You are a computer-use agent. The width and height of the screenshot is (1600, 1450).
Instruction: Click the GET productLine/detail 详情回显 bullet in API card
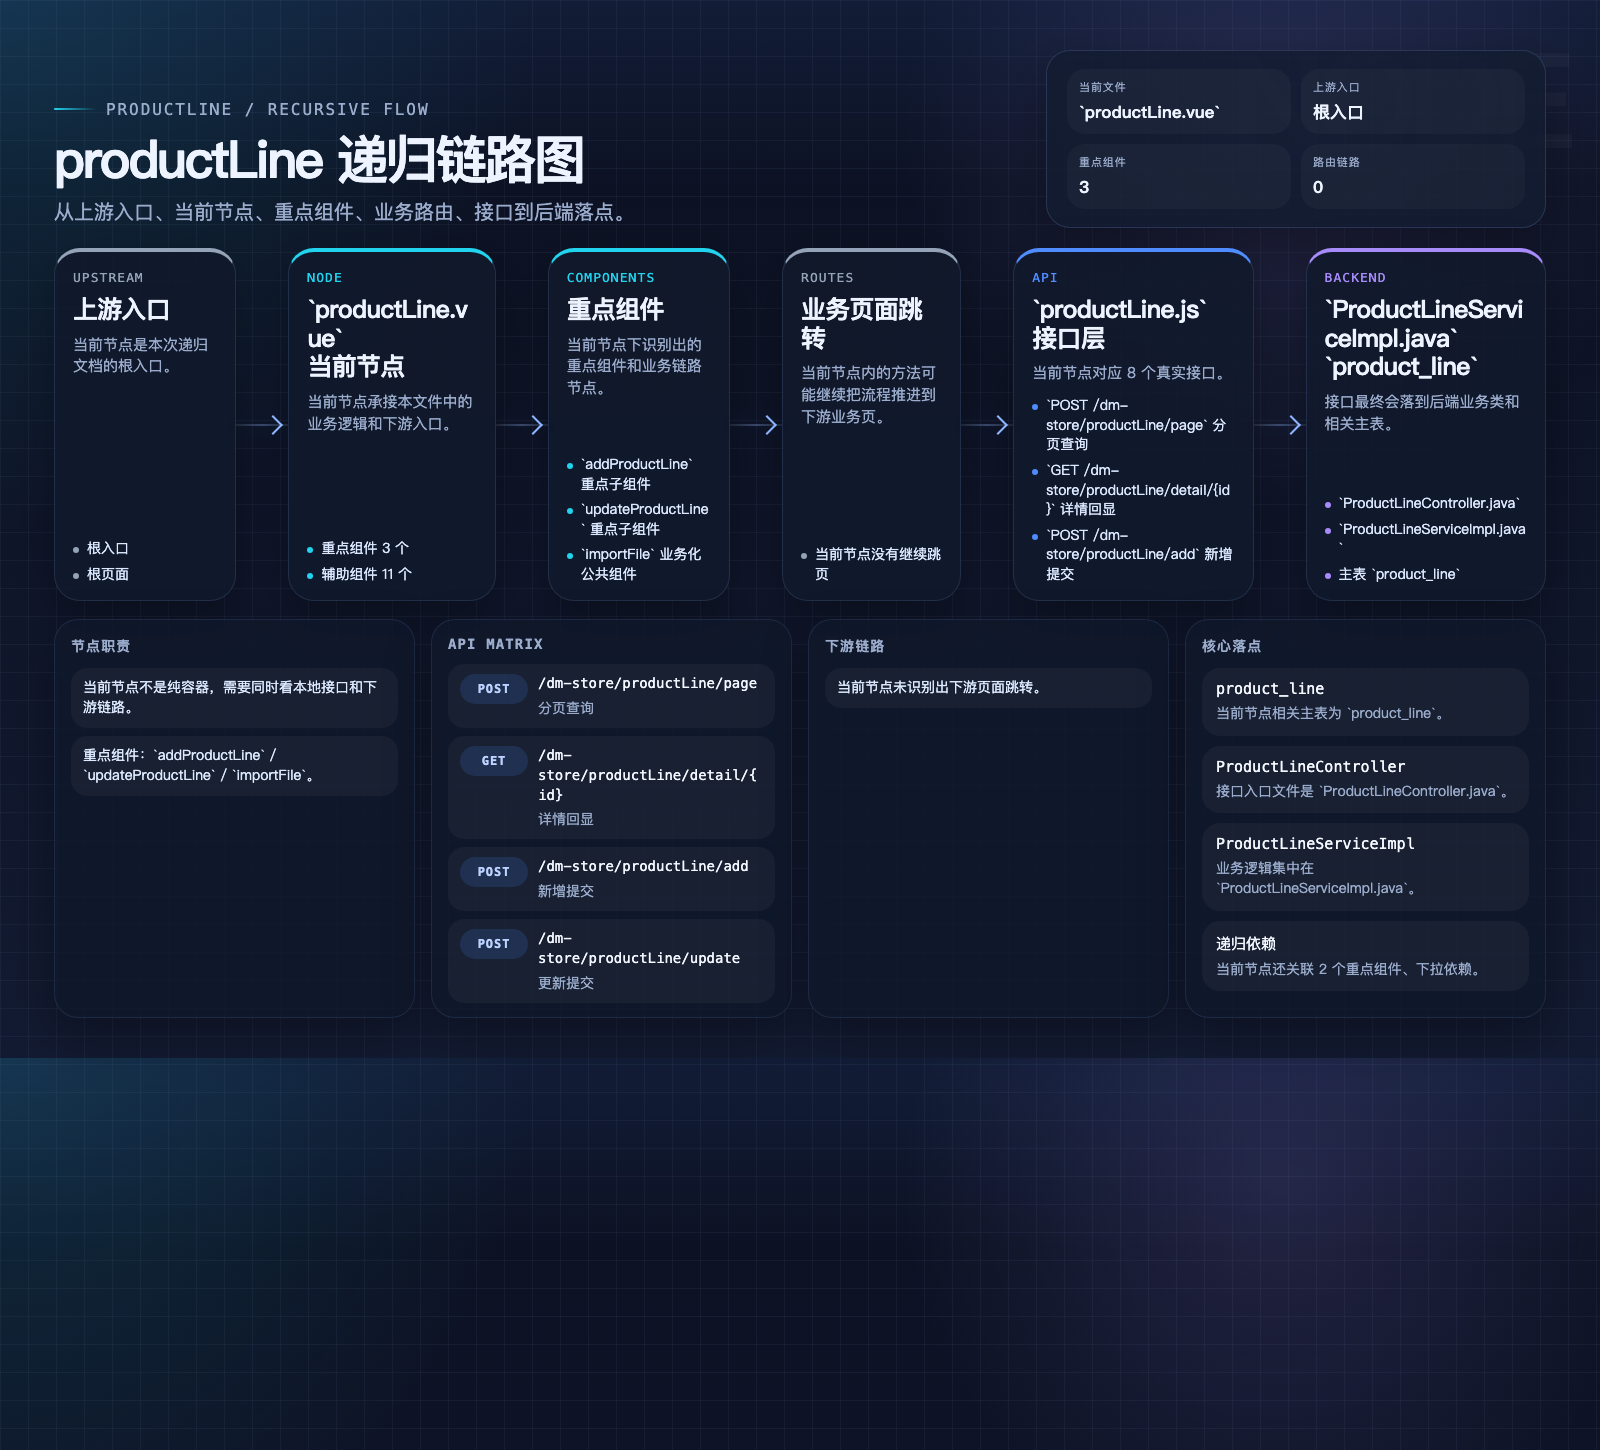(1131, 490)
